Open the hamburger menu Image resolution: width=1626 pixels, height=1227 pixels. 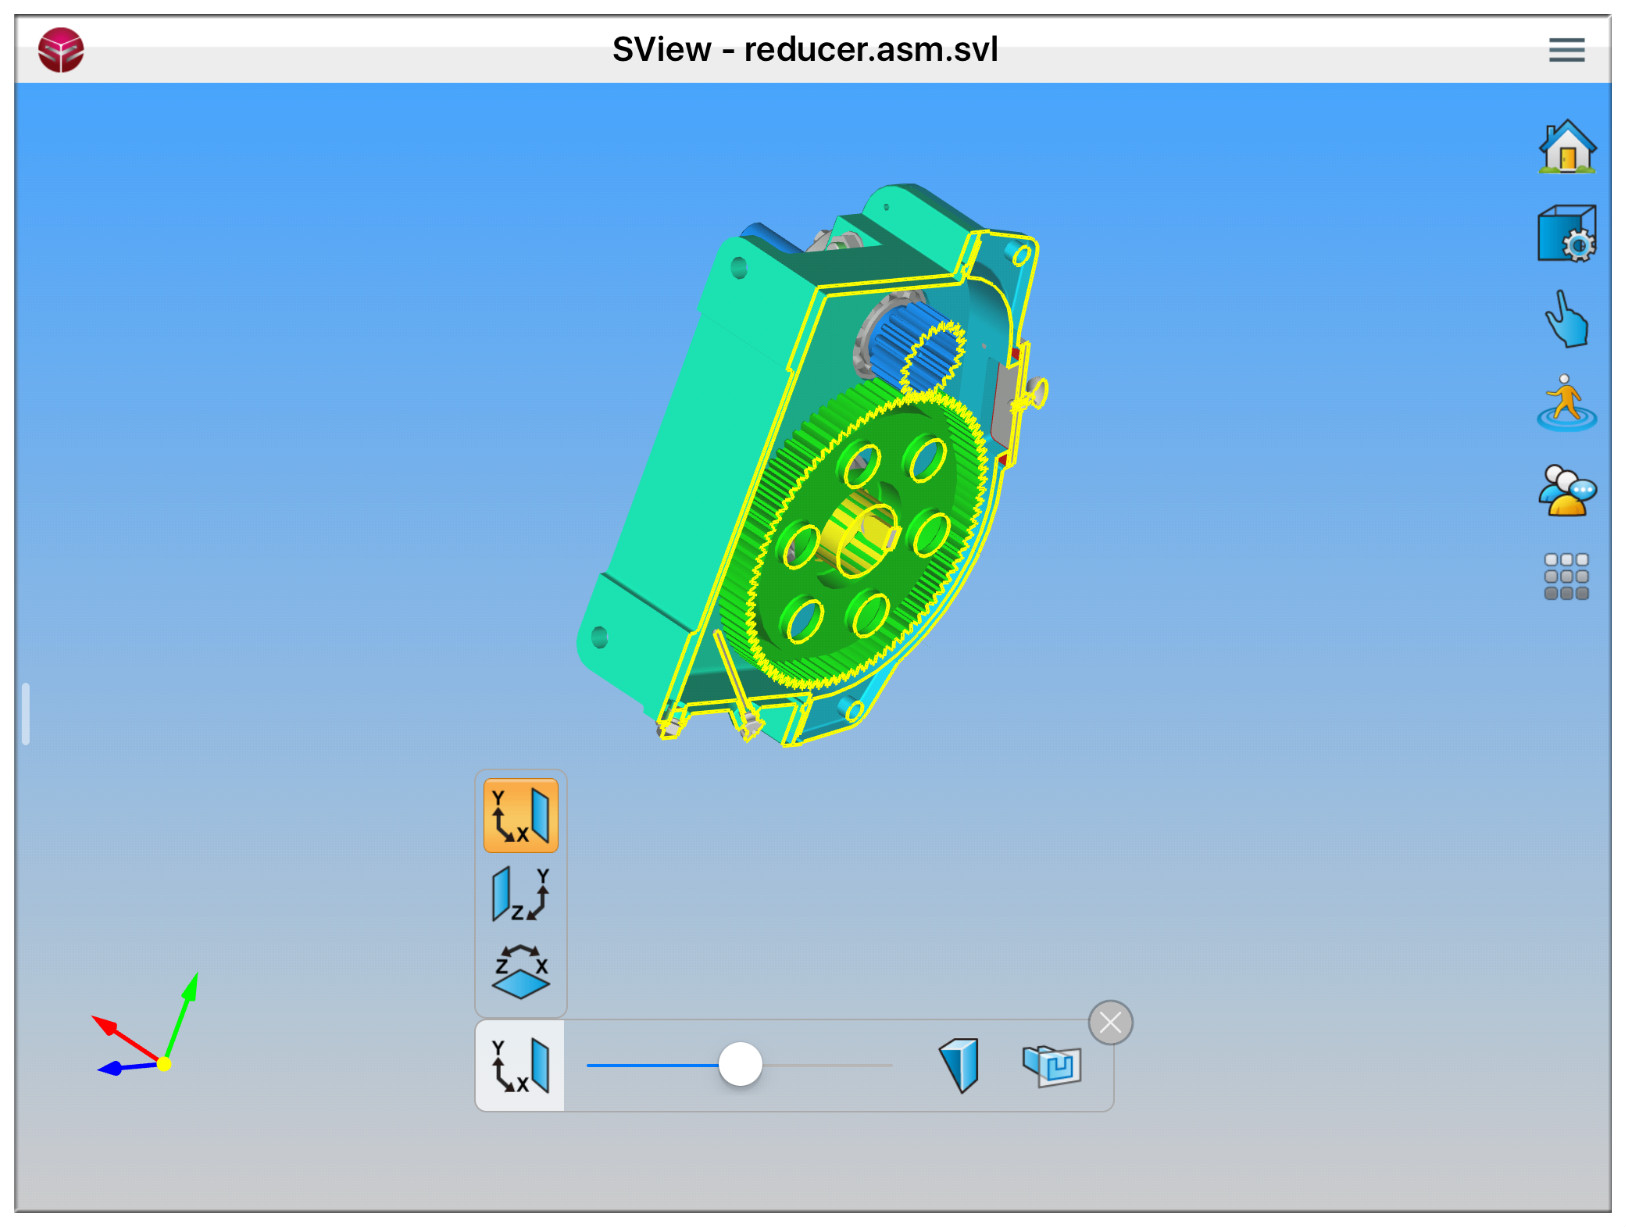[x=1566, y=50]
